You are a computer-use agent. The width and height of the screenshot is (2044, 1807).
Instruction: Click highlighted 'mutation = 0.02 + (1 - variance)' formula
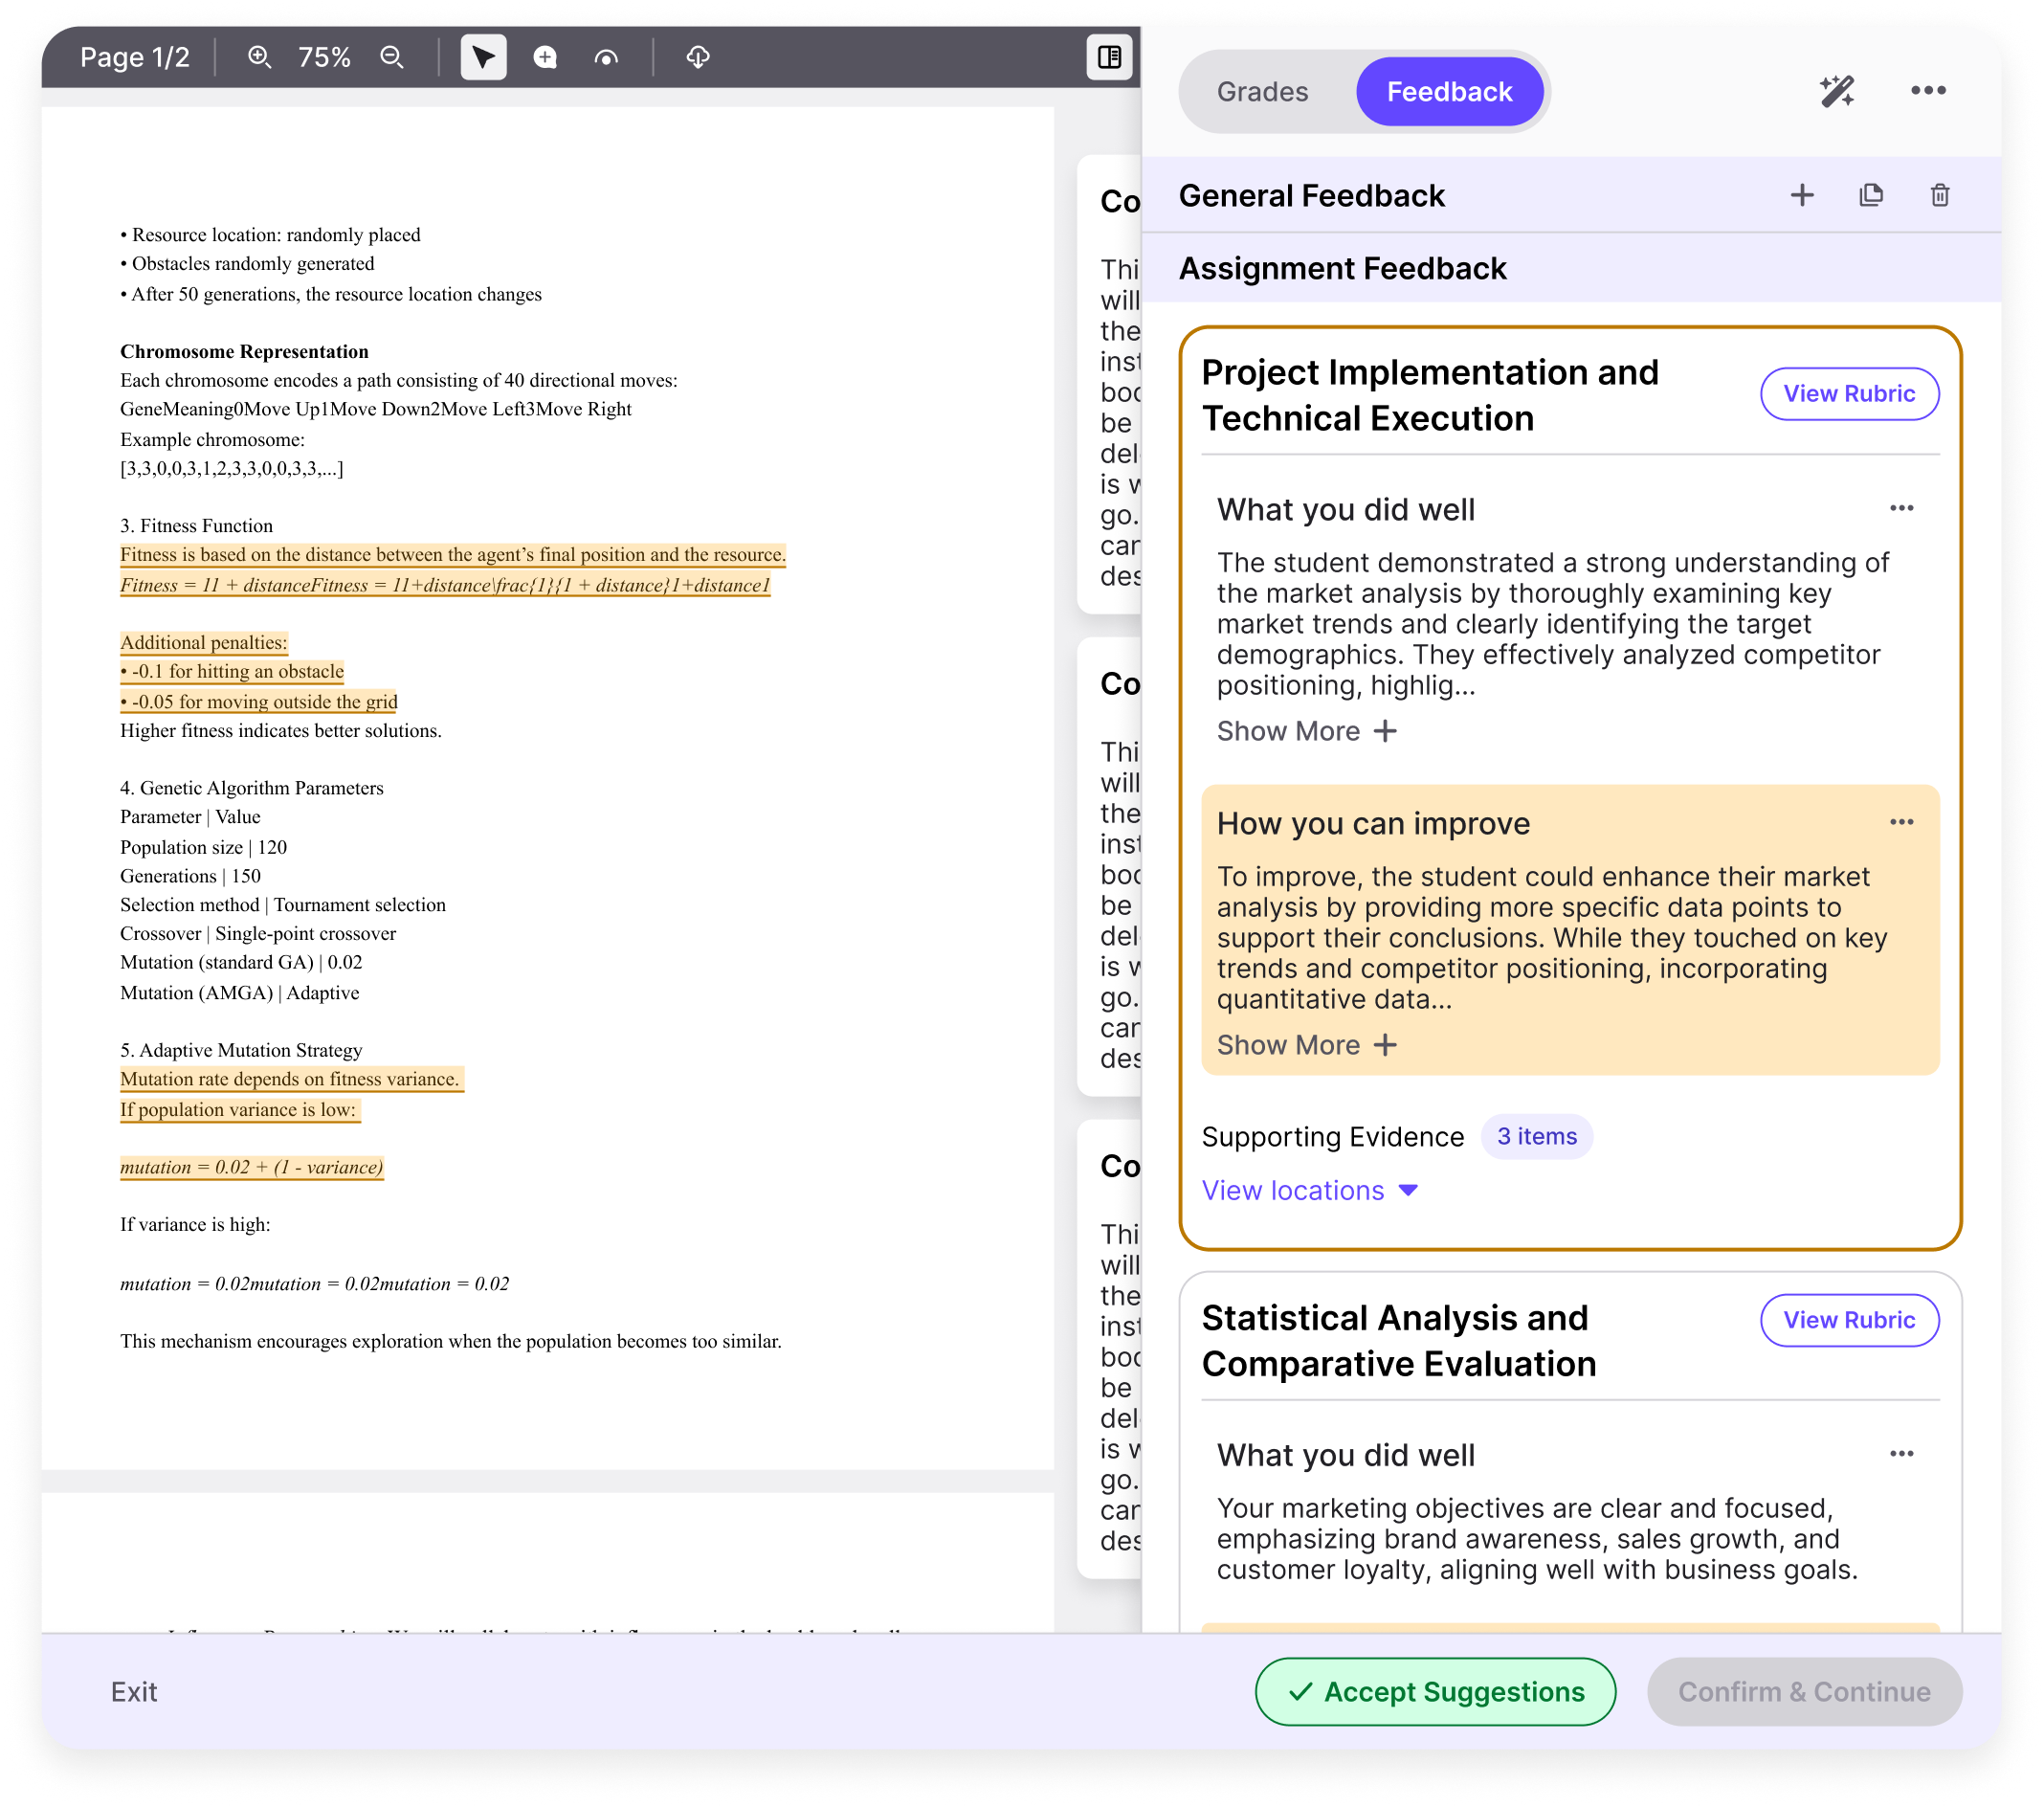(252, 1167)
